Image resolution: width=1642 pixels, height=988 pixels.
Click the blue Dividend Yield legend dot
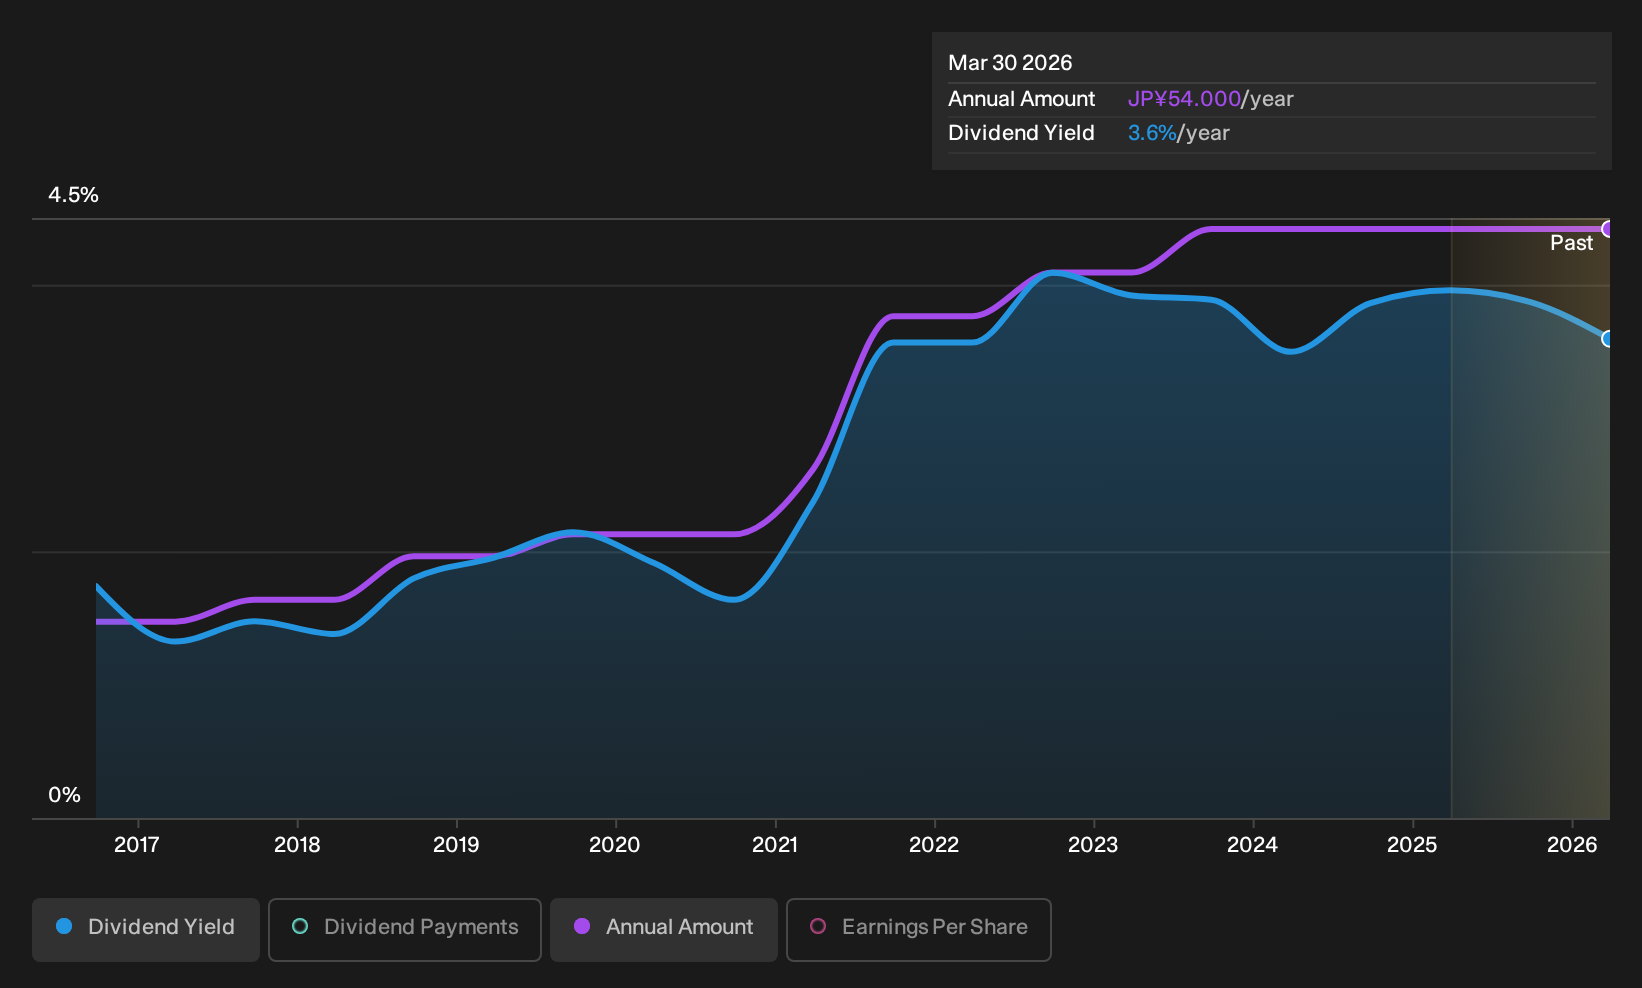click(x=64, y=927)
